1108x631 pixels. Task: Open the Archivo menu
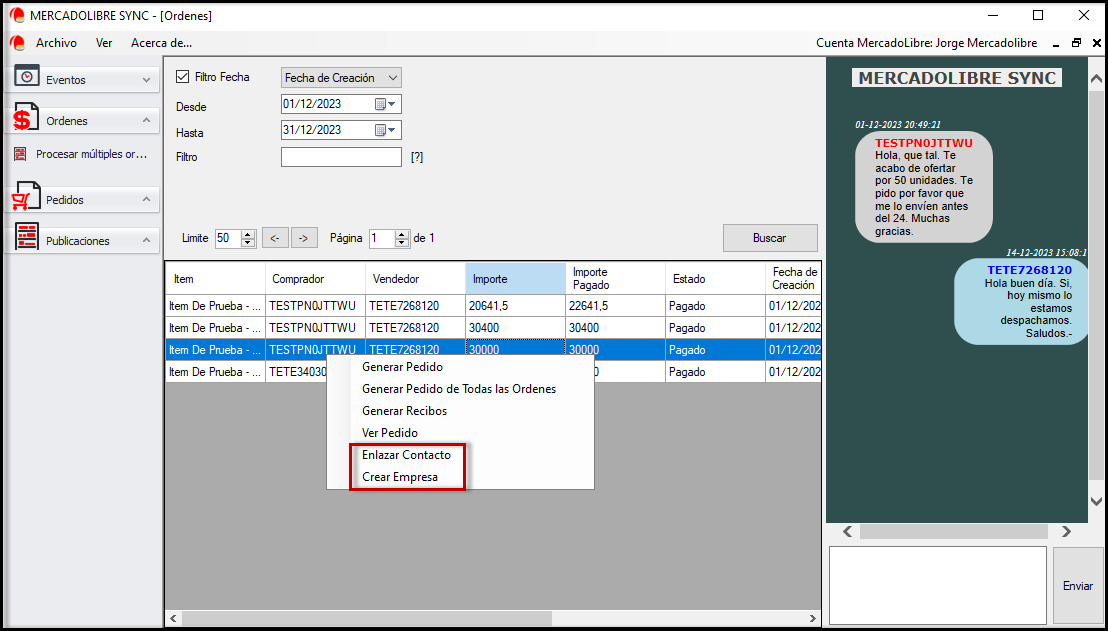[57, 43]
